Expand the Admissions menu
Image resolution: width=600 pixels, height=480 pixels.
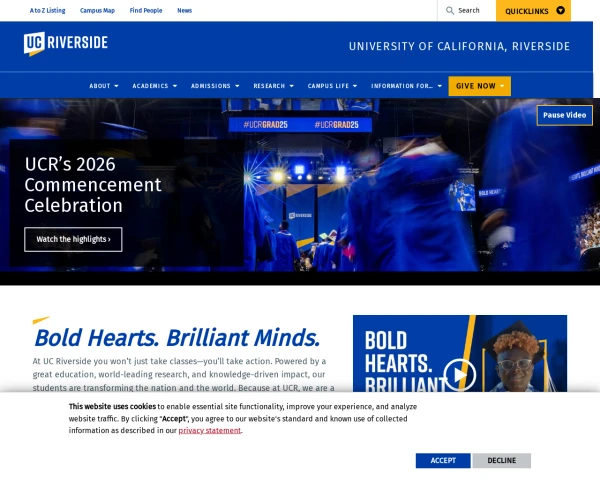click(x=215, y=86)
